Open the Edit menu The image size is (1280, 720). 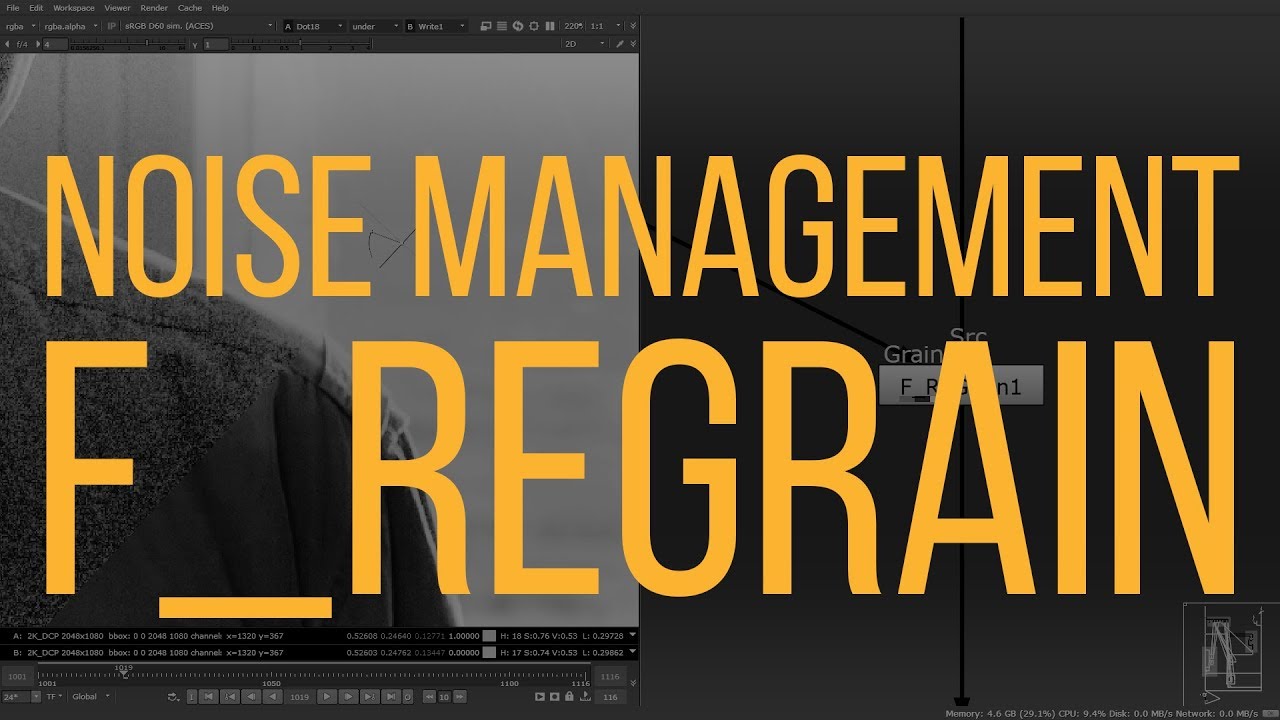click(36, 8)
